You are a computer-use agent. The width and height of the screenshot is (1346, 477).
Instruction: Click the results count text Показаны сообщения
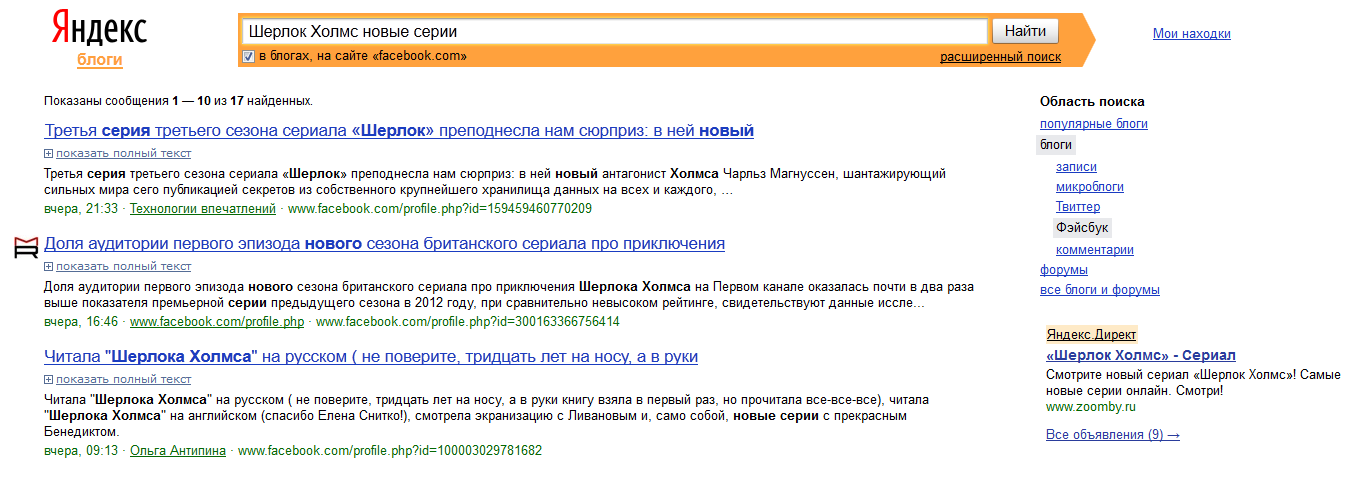(x=179, y=101)
